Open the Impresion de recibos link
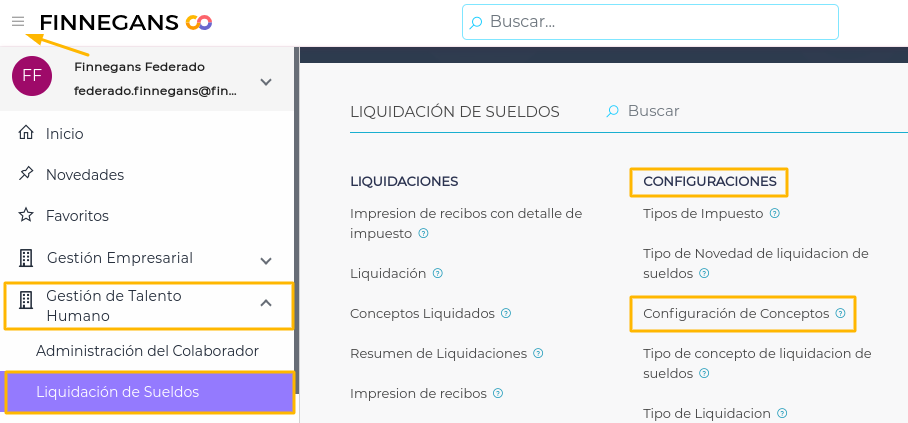908x423 pixels. (x=418, y=393)
